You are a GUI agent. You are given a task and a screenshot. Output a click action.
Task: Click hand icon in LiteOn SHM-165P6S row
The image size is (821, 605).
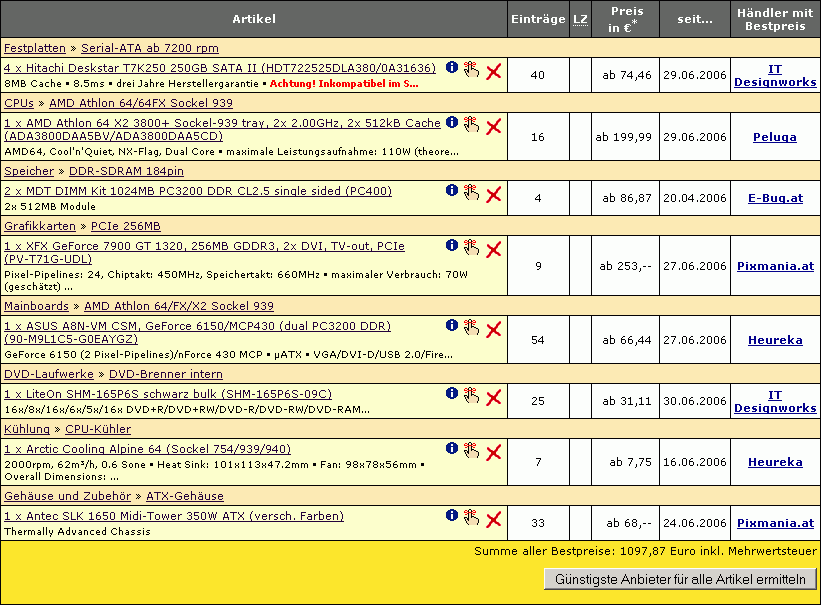coord(471,396)
